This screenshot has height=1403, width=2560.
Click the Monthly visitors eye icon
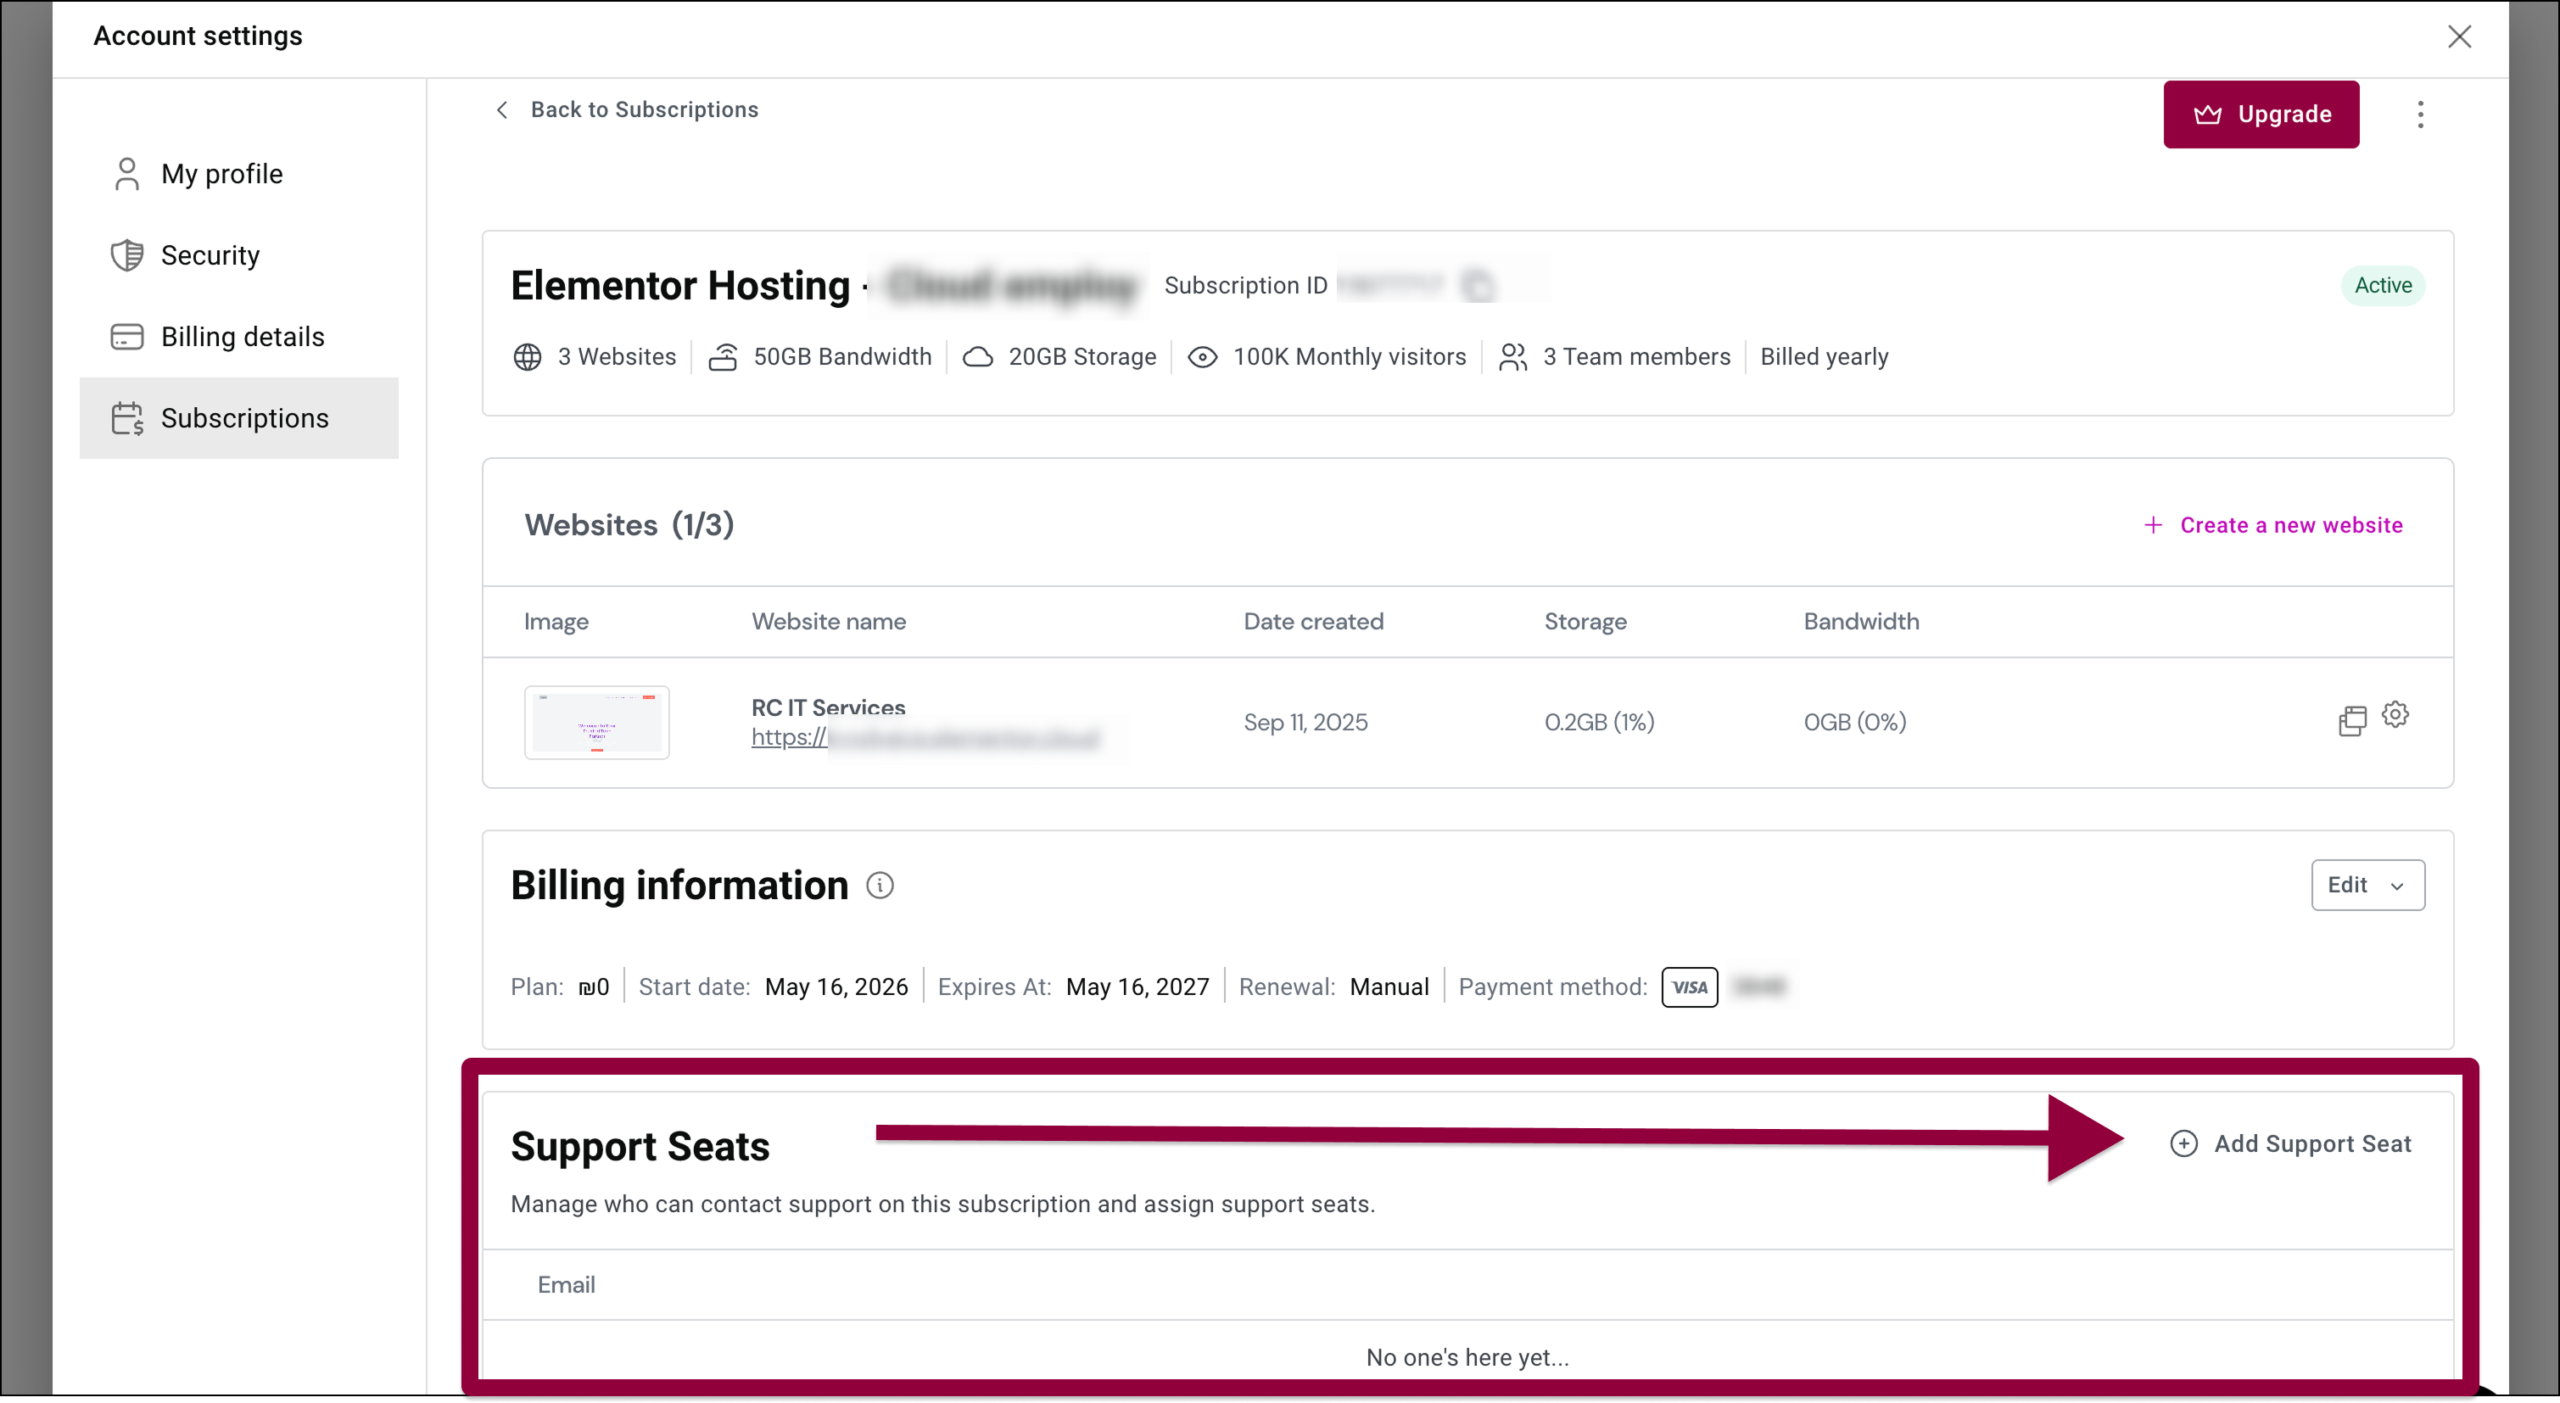[1202, 357]
